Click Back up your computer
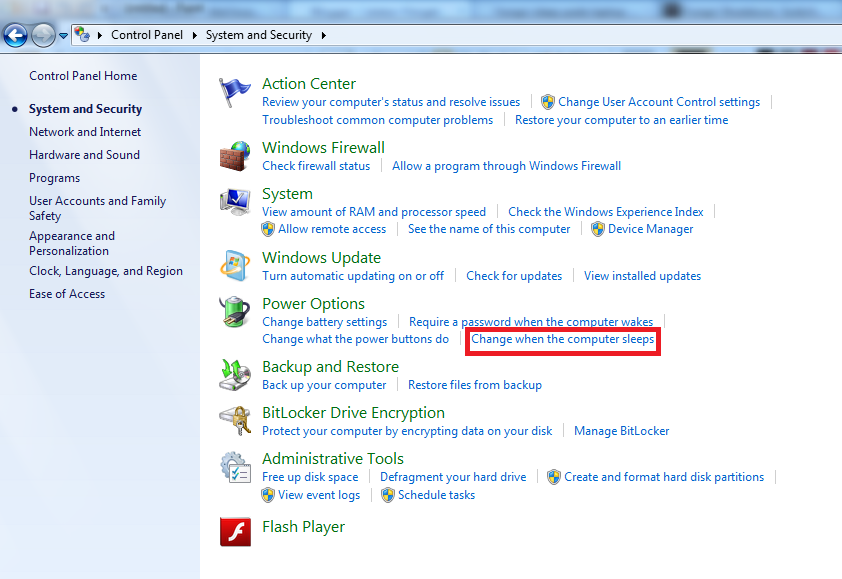Viewport: 842px width, 579px height. (324, 385)
